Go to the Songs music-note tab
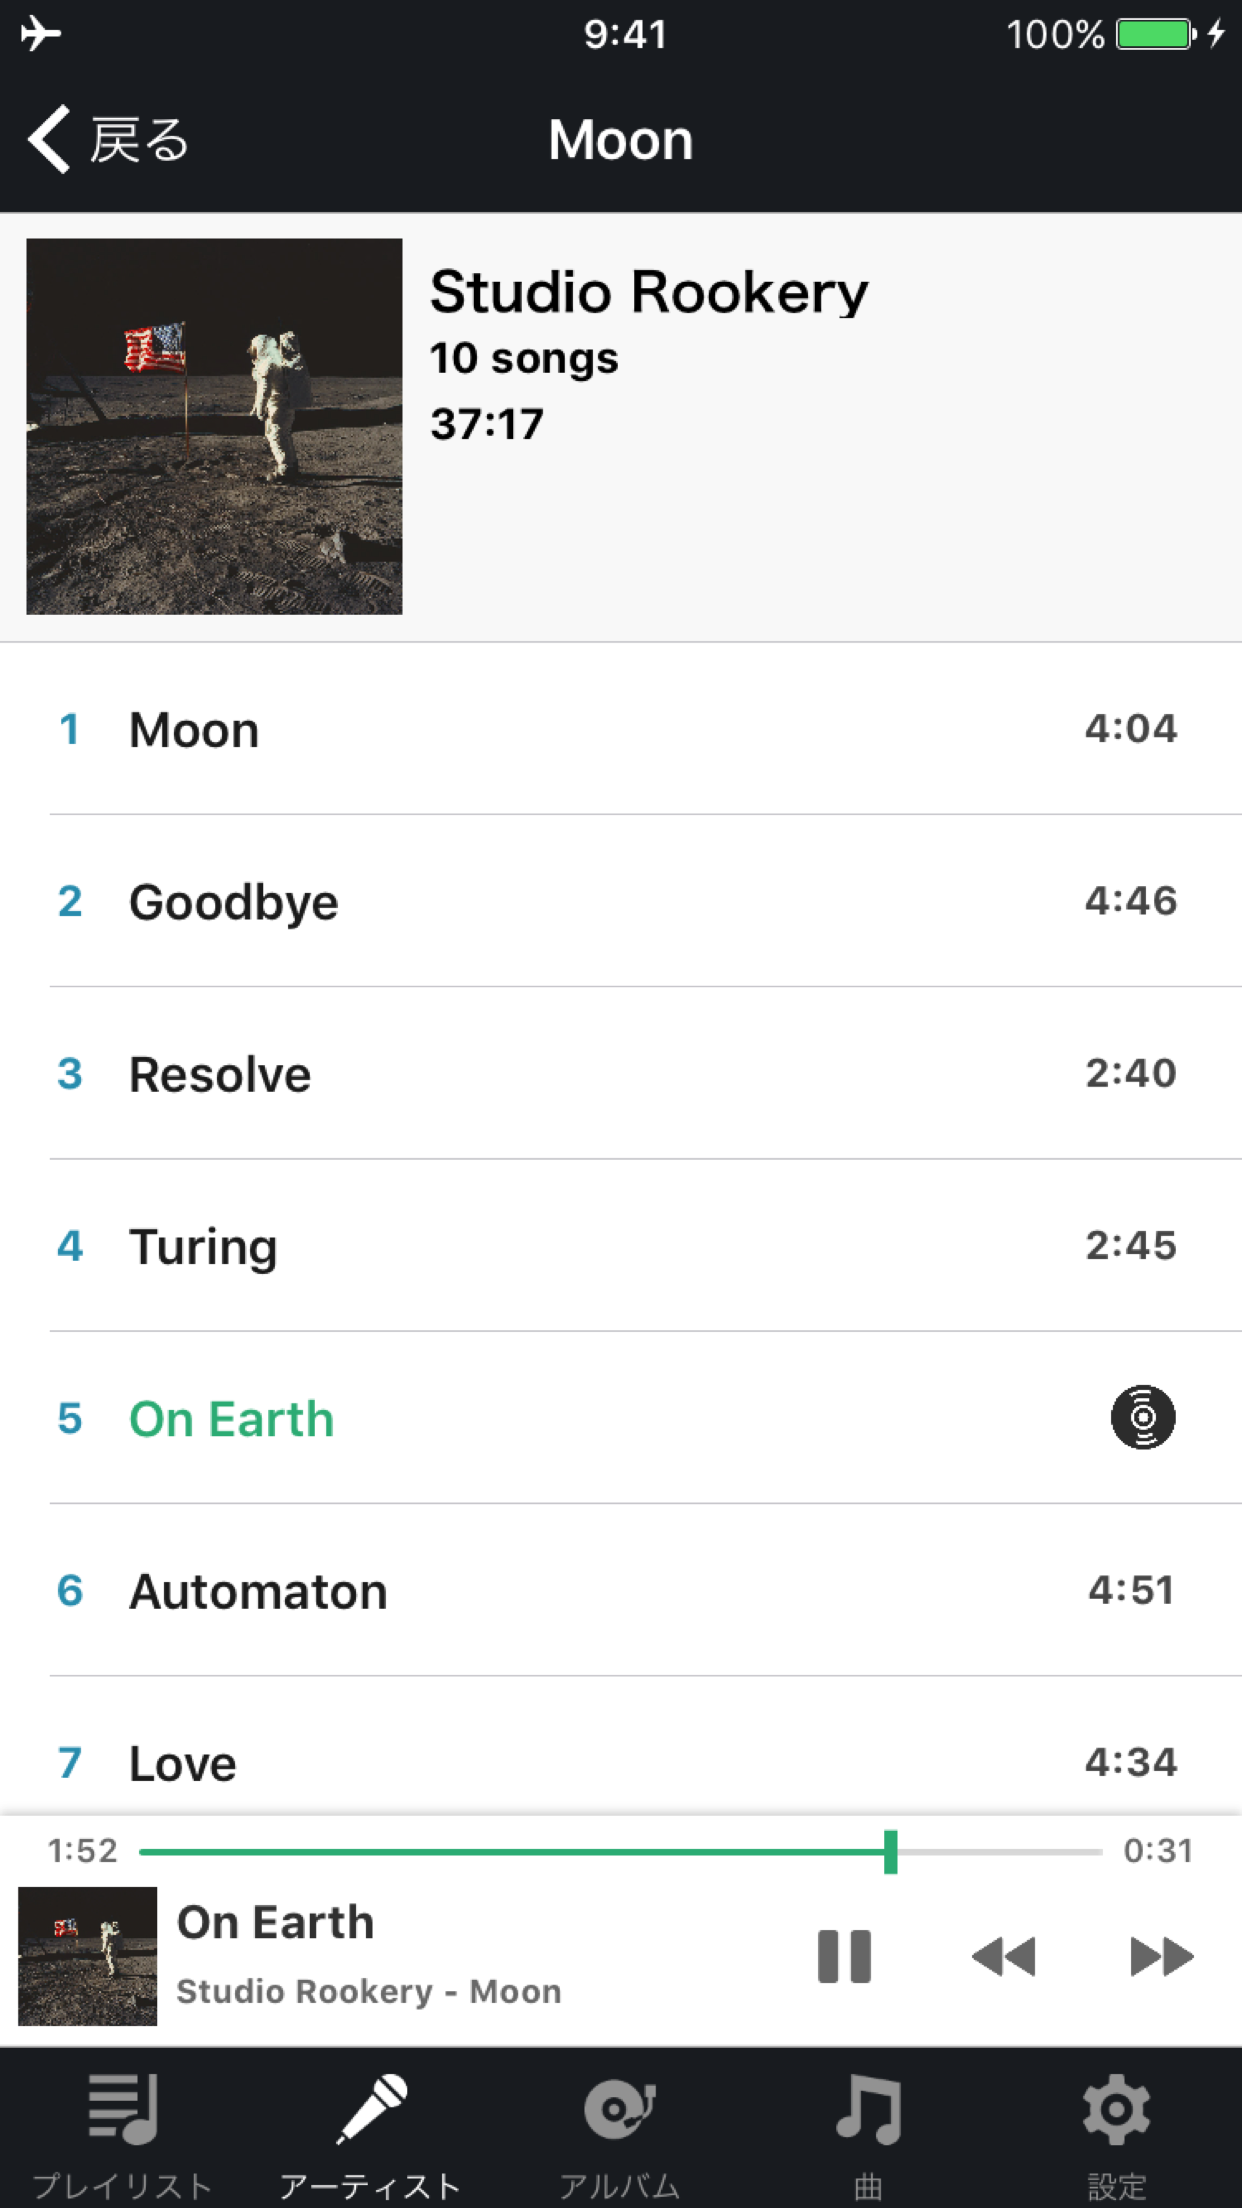This screenshot has width=1242, height=2208. (x=868, y=2112)
